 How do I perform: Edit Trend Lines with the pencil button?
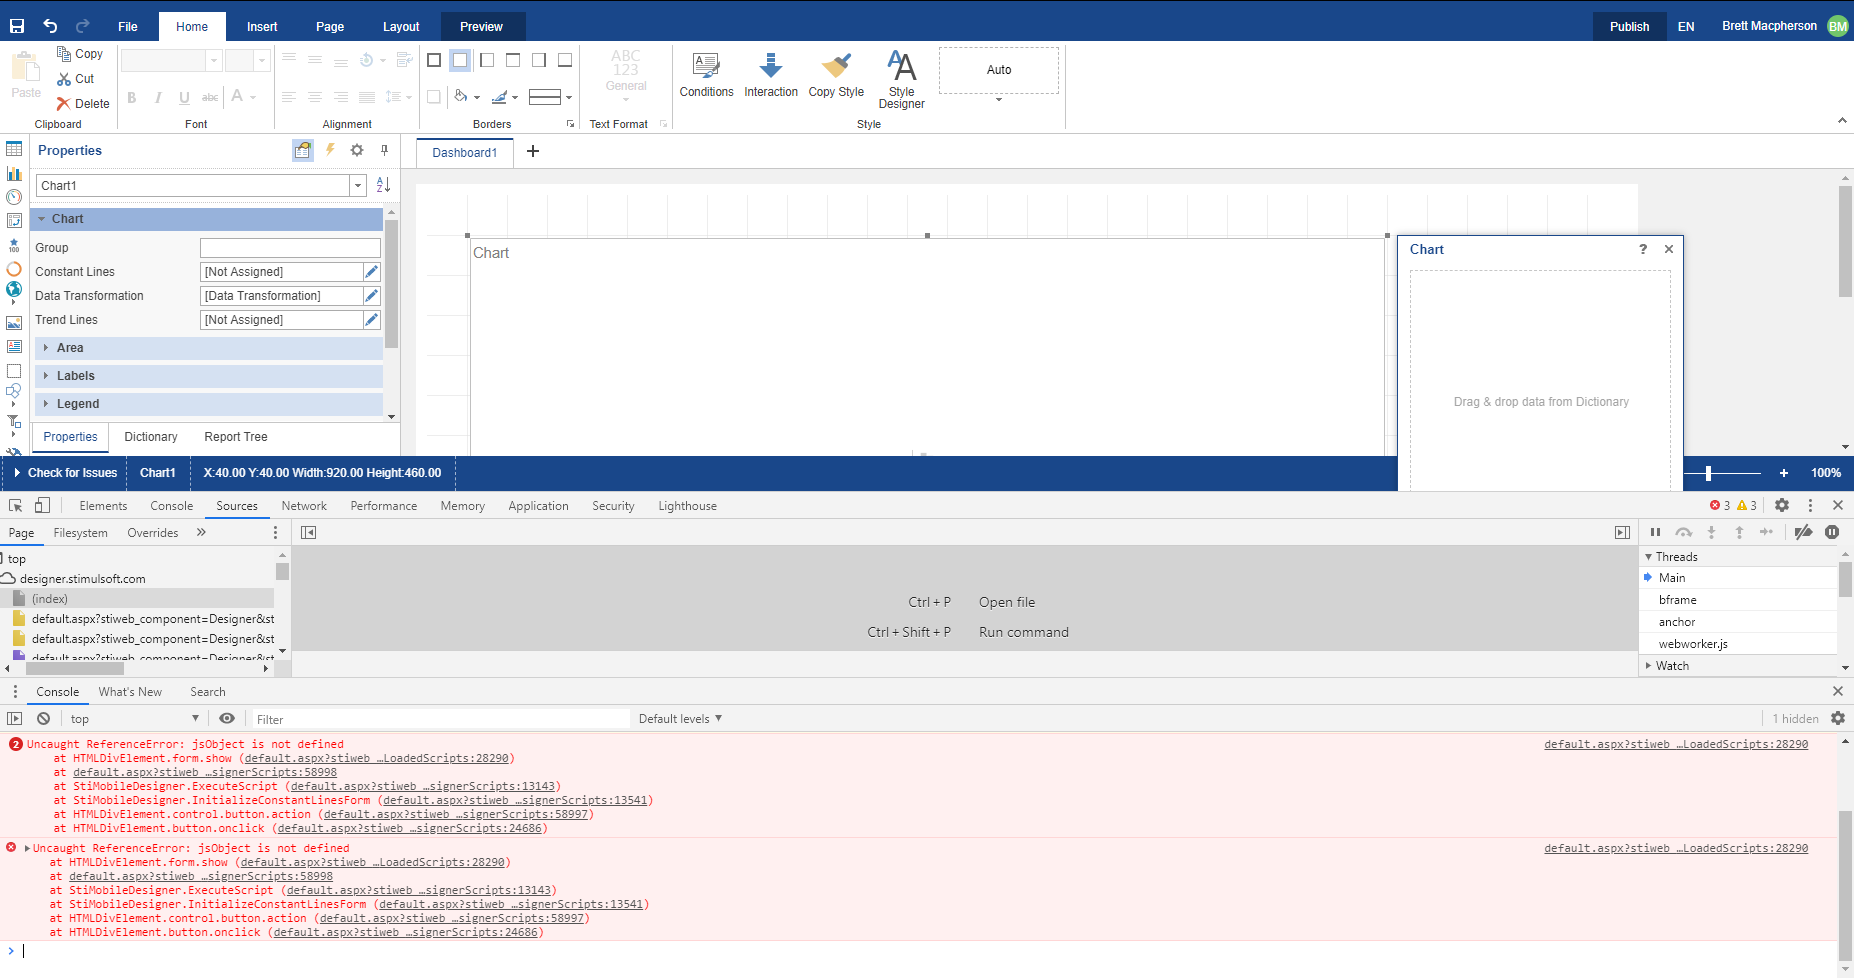tap(371, 320)
